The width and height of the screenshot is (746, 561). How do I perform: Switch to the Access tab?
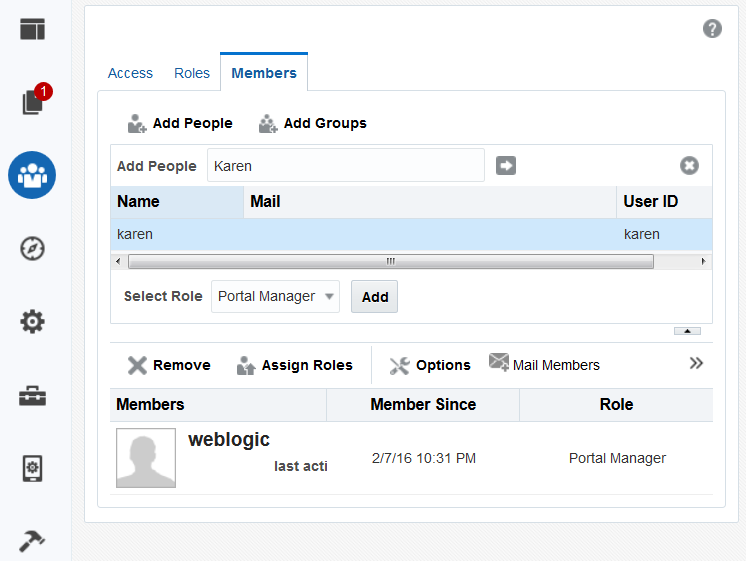point(130,73)
